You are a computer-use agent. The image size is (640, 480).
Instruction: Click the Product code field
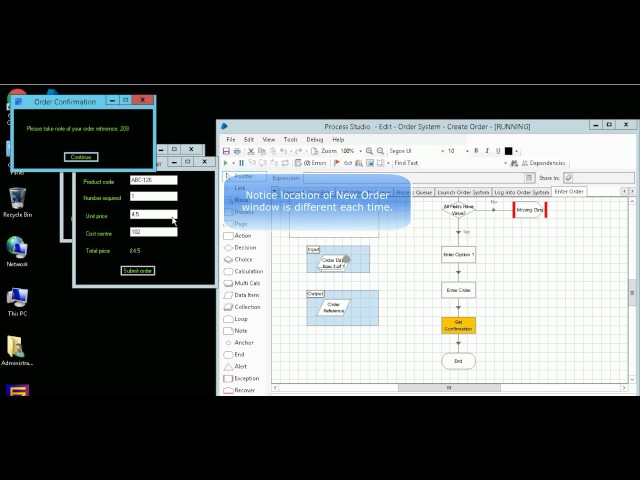pyautogui.click(x=153, y=180)
